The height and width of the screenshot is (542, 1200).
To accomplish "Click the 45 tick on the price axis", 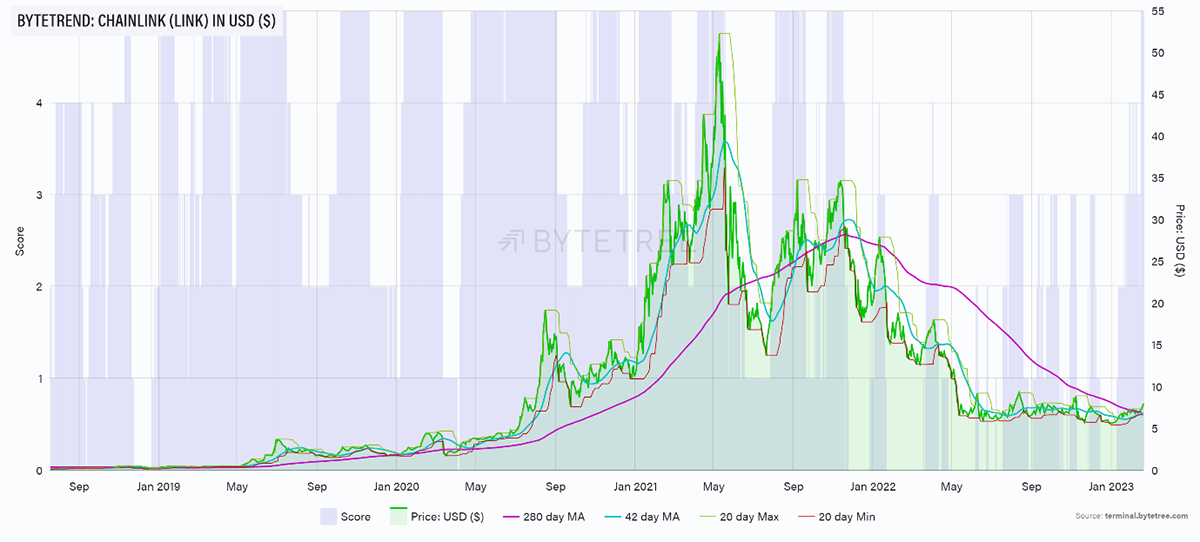I will tap(1158, 94).
